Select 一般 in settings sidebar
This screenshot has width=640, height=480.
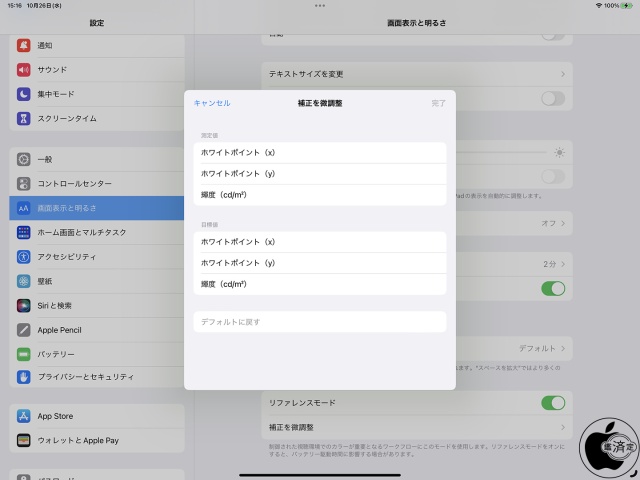click(x=97, y=159)
